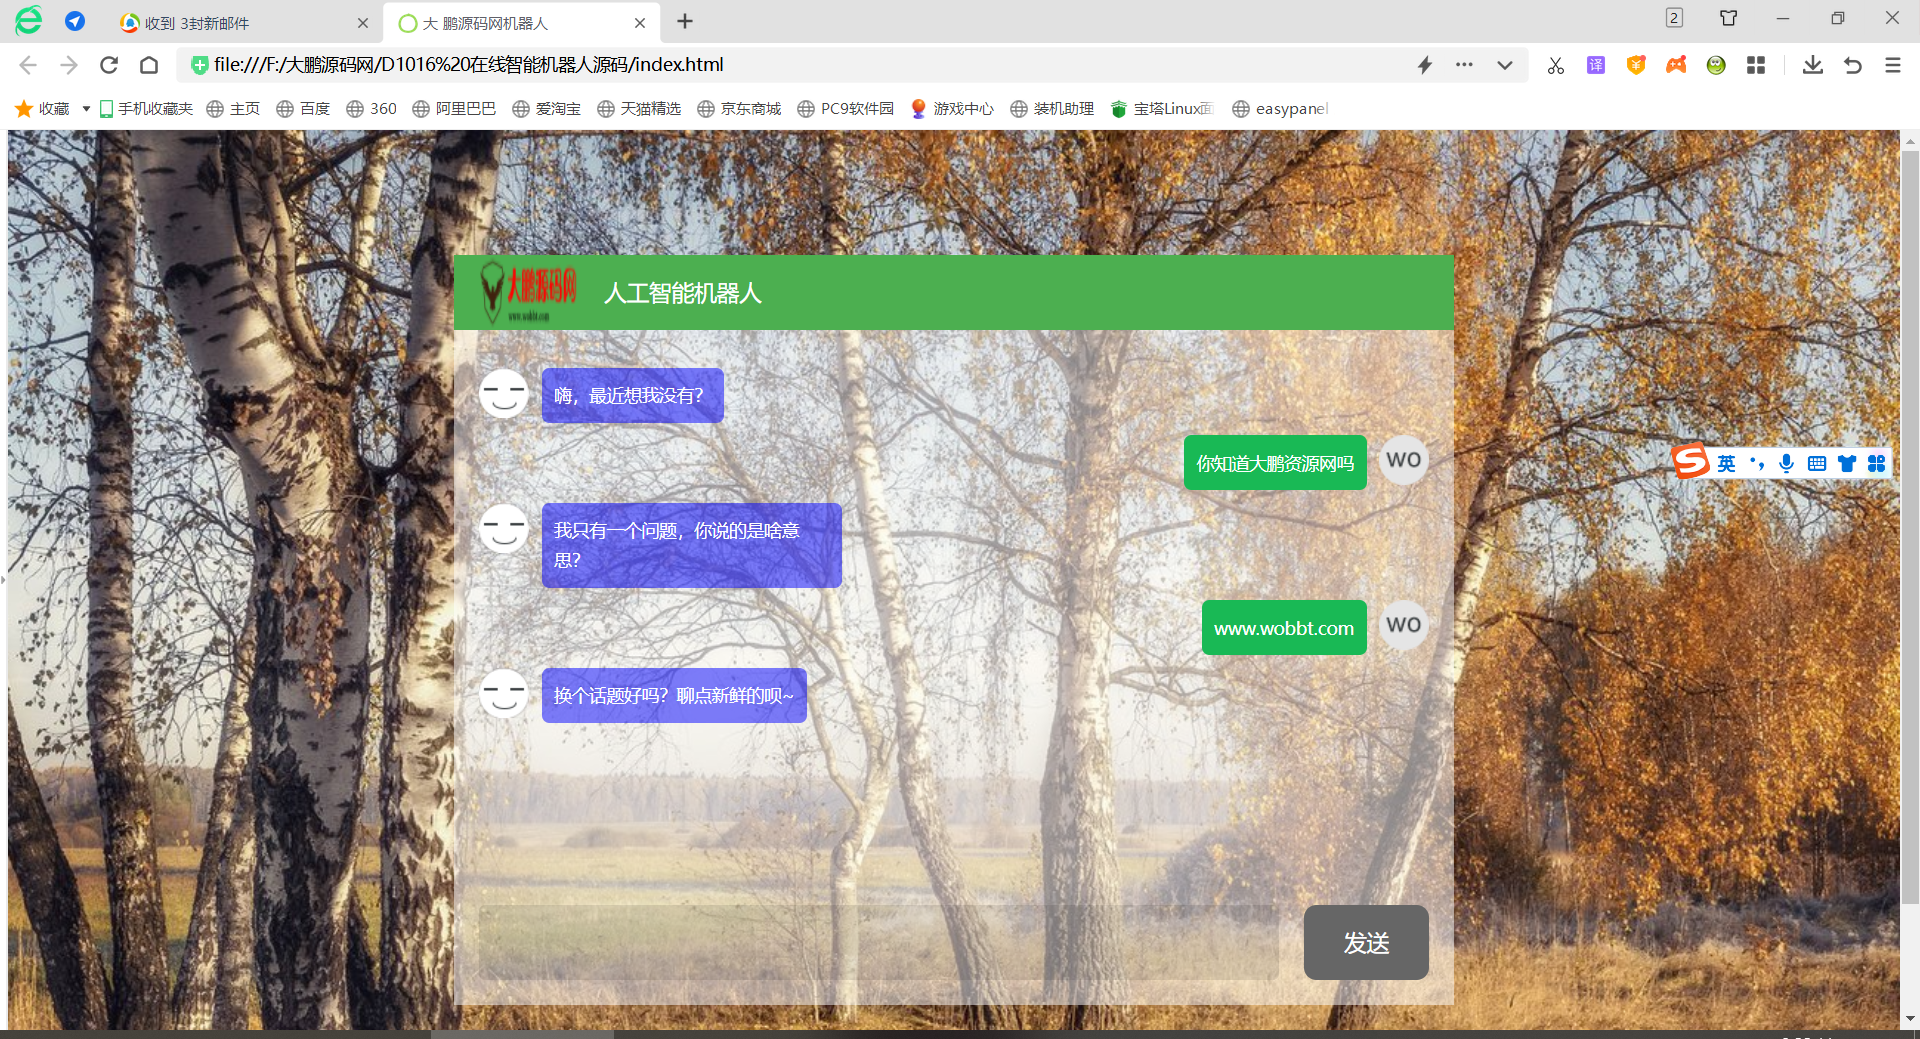This screenshot has height=1039, width=1920.
Task: Open the purple translate extension
Action: [1596, 66]
